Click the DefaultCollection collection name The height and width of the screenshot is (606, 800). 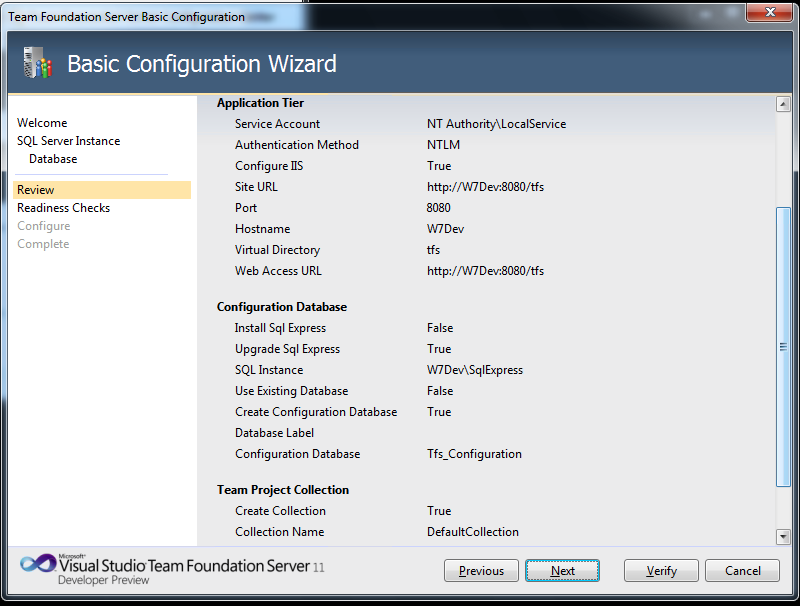click(473, 532)
